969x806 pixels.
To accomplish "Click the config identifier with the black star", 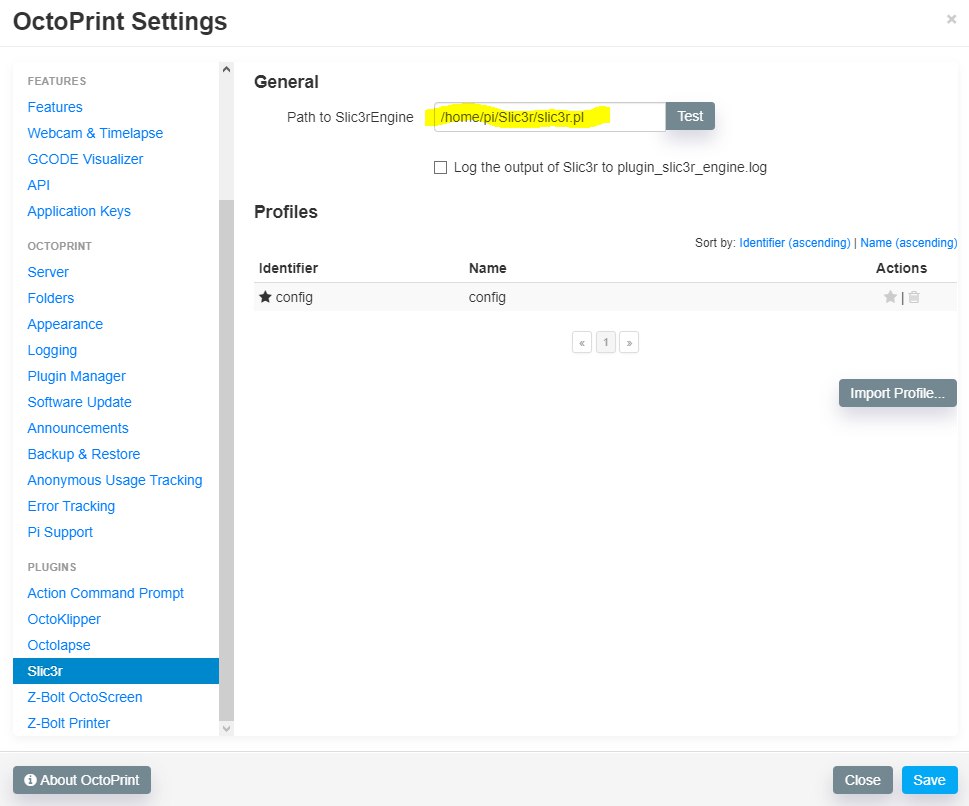I will click(286, 297).
